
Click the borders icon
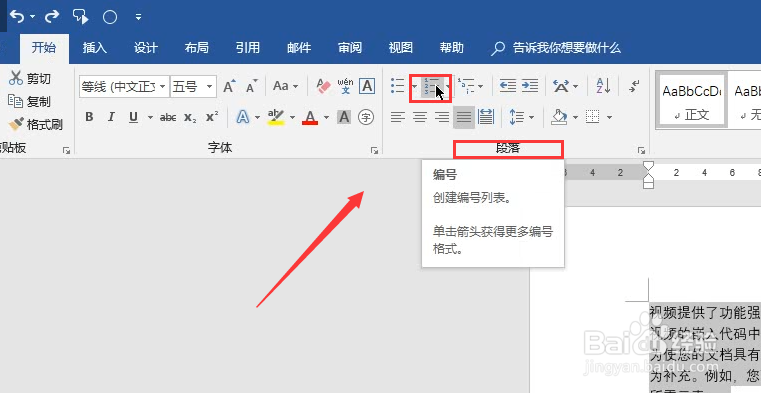(x=593, y=117)
